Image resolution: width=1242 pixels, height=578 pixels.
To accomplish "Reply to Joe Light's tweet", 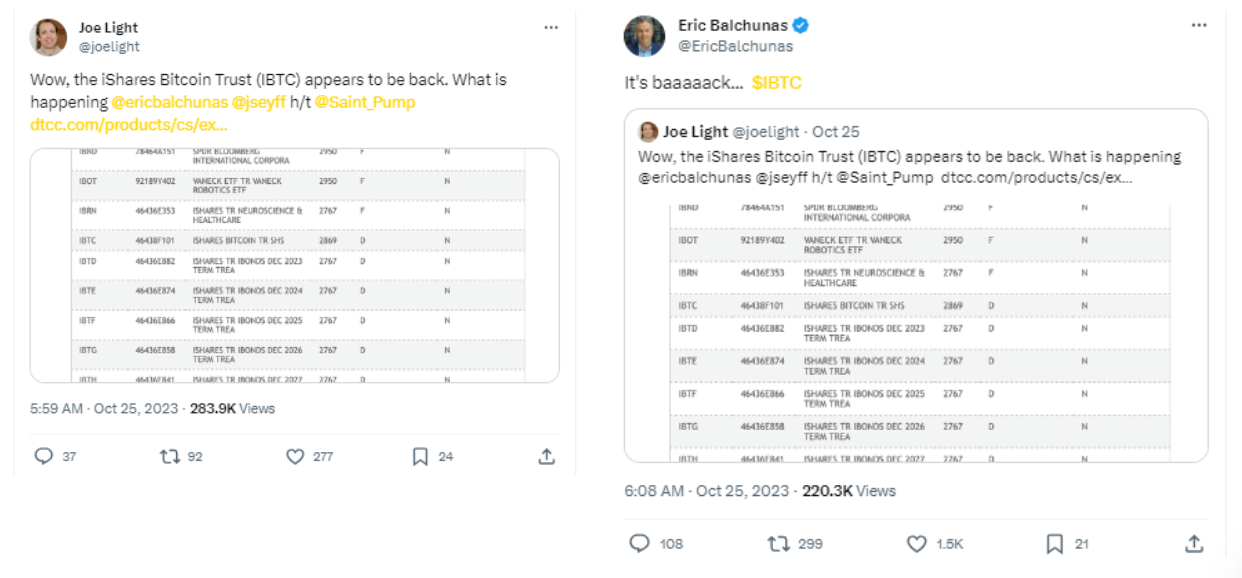I will click(x=44, y=456).
